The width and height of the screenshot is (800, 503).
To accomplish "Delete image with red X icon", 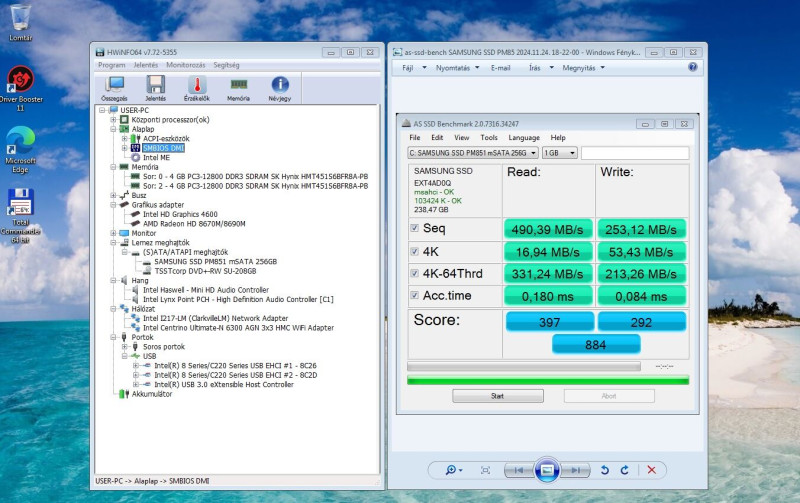I will tap(652, 470).
